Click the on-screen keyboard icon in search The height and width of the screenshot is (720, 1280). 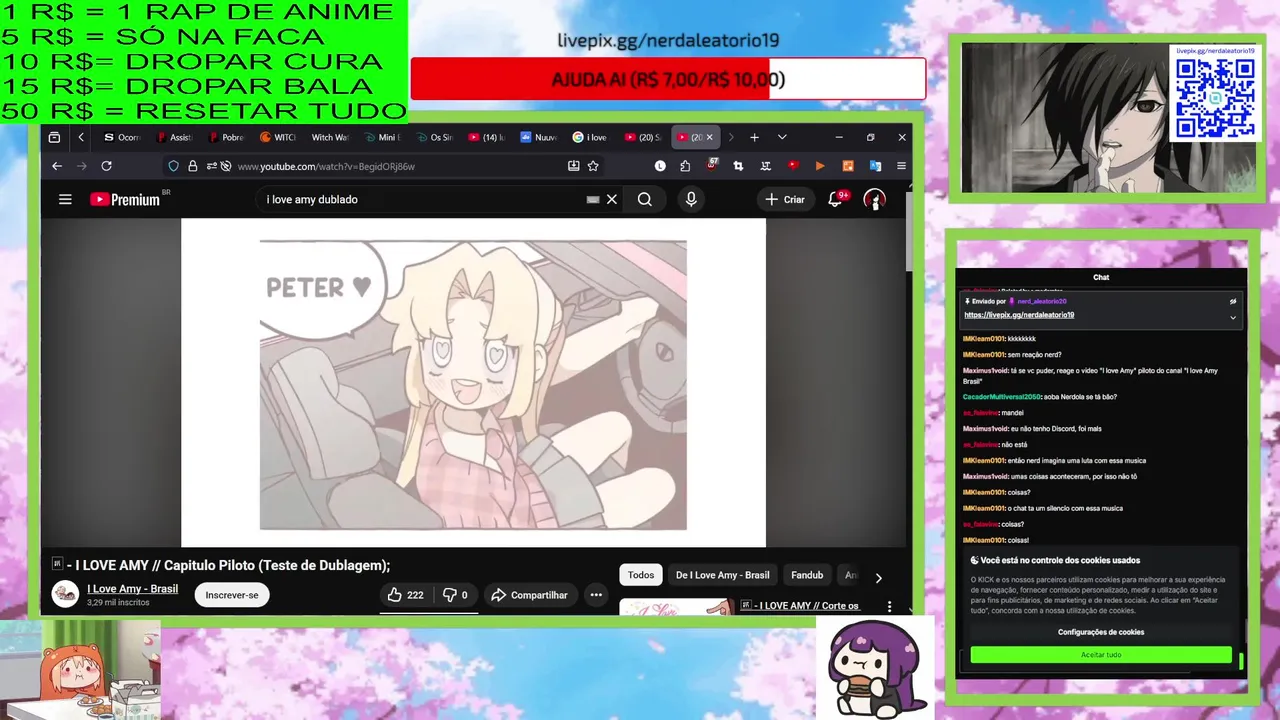593,199
